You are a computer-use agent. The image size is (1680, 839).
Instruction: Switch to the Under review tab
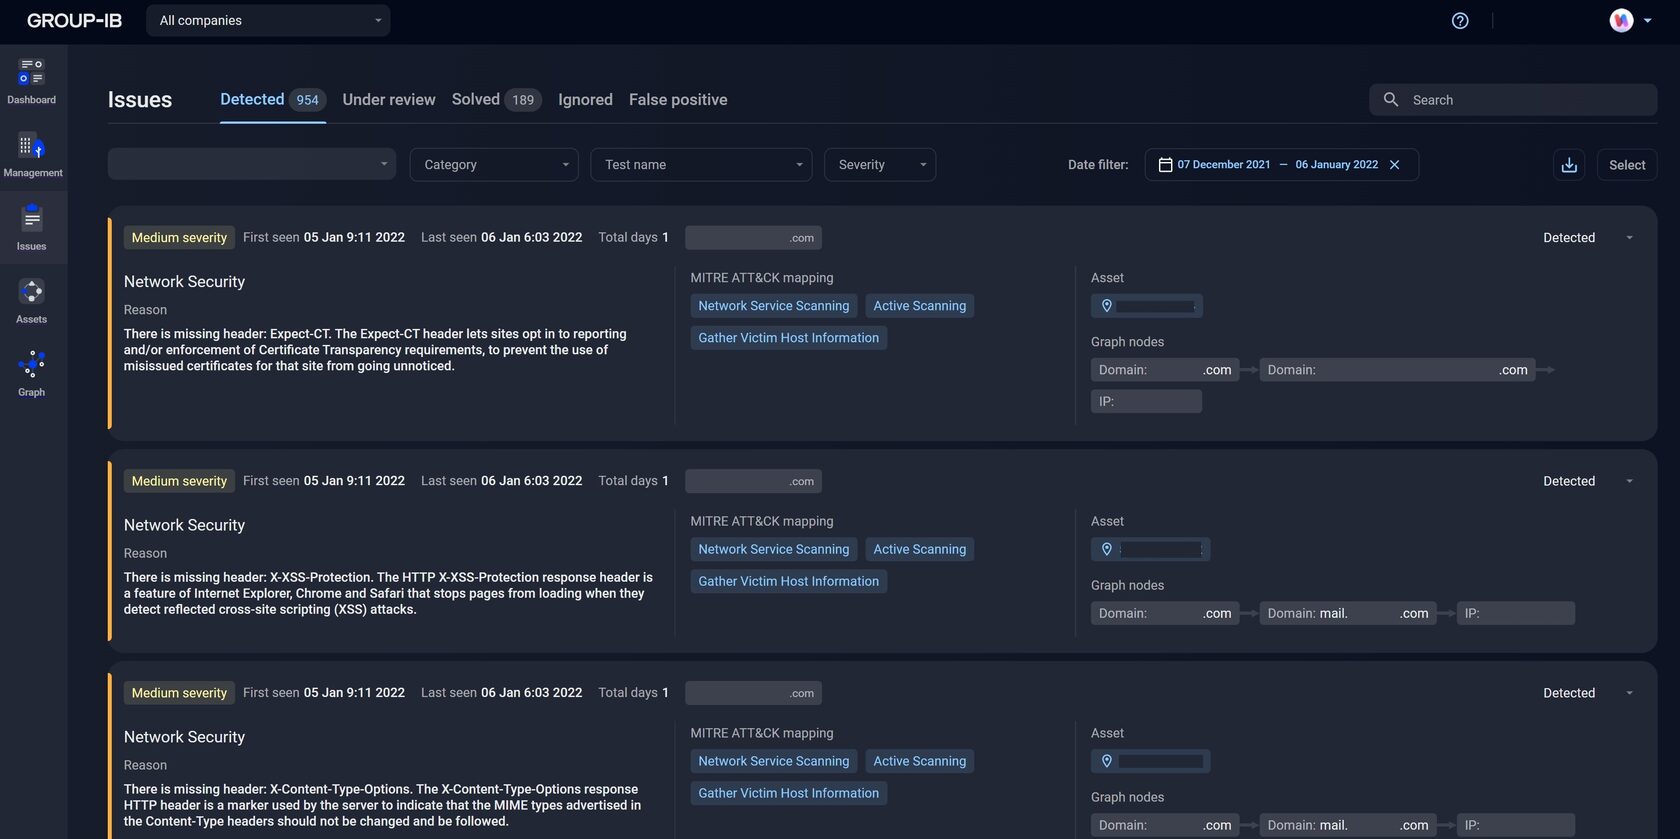[x=388, y=100]
